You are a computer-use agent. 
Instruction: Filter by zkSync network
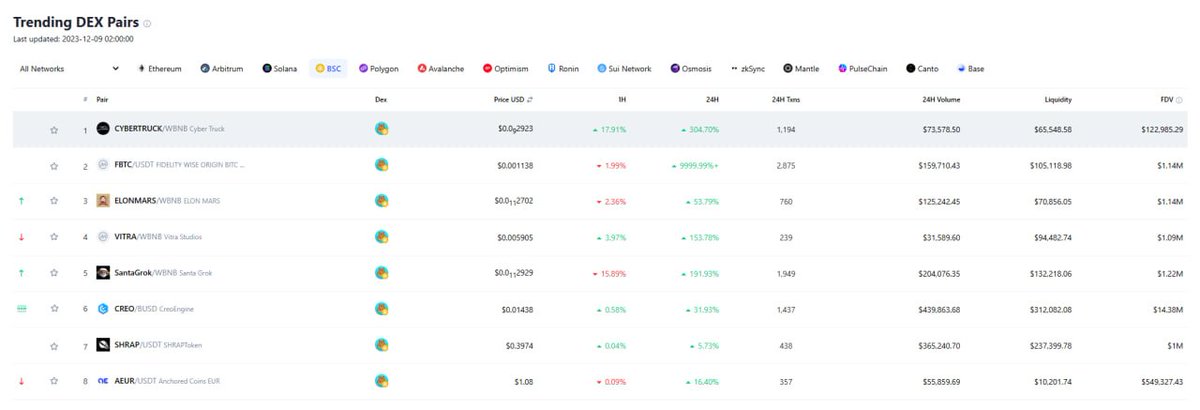(x=750, y=69)
